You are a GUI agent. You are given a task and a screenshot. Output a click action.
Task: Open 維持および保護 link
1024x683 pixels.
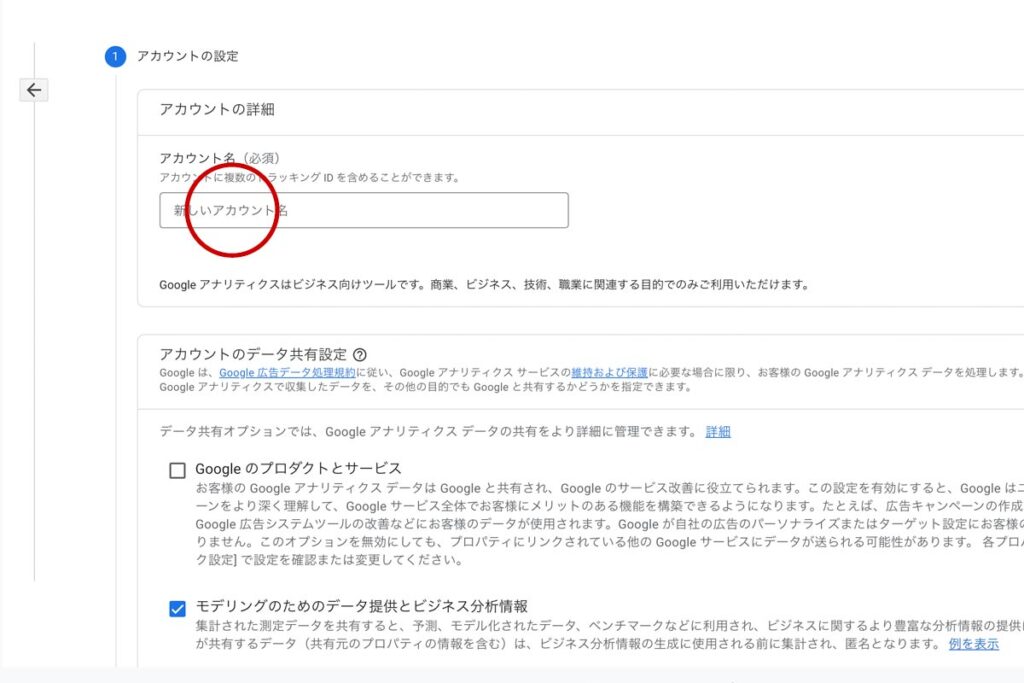click(x=609, y=373)
